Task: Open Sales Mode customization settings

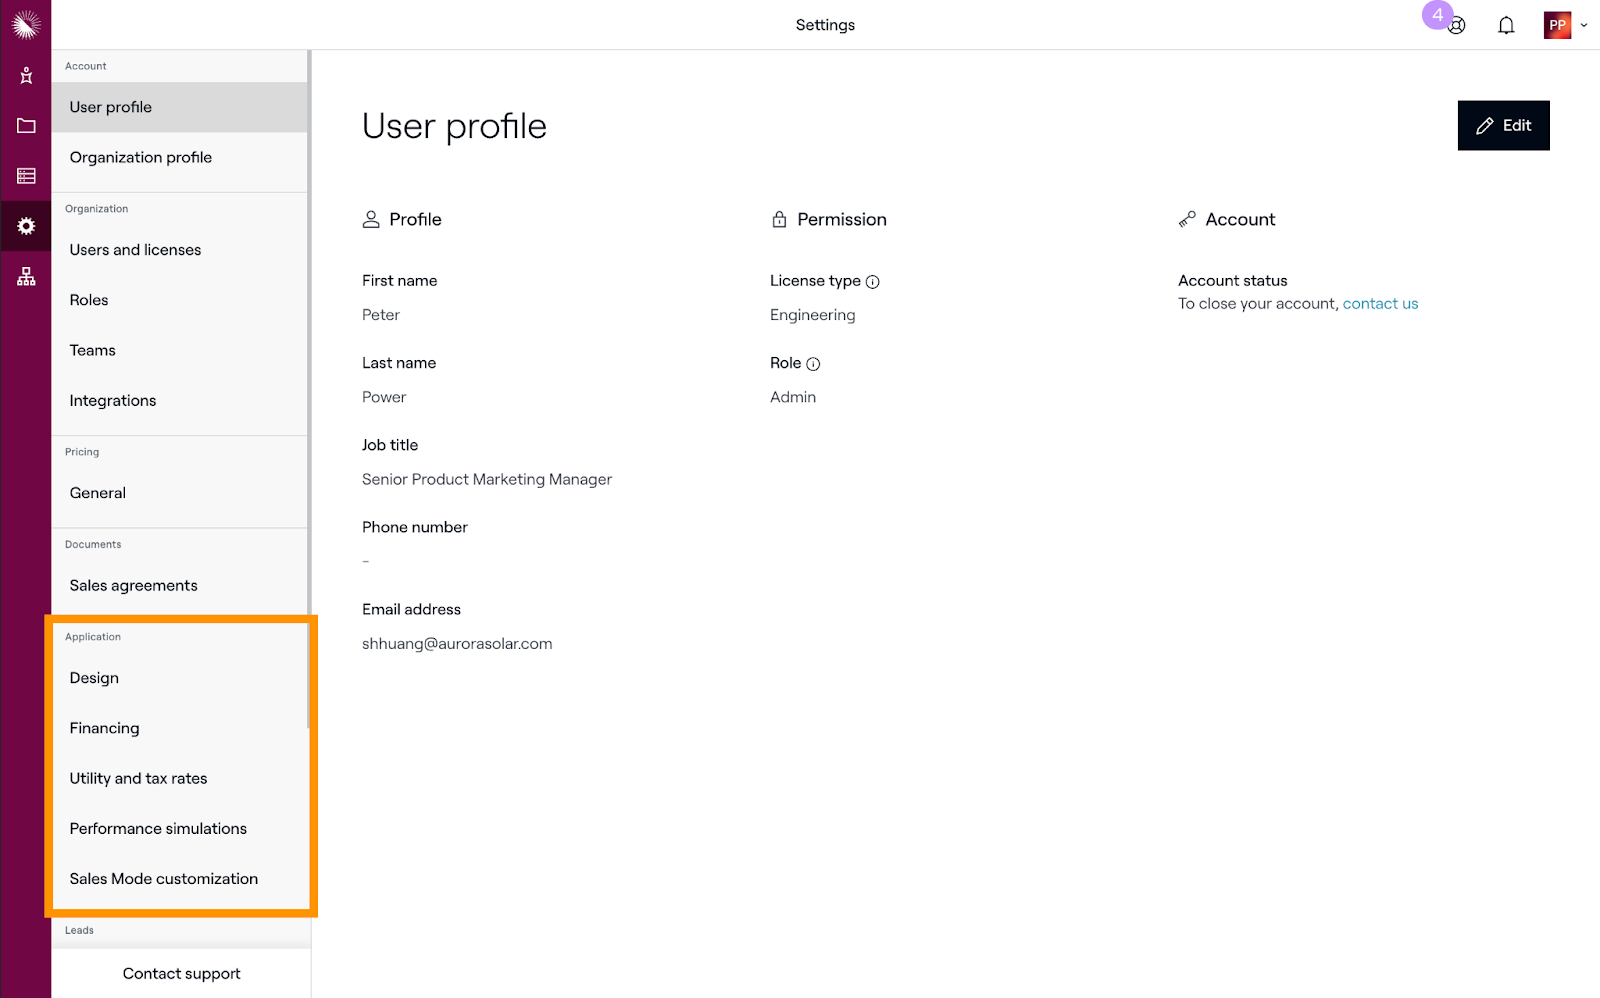Action: point(164,879)
